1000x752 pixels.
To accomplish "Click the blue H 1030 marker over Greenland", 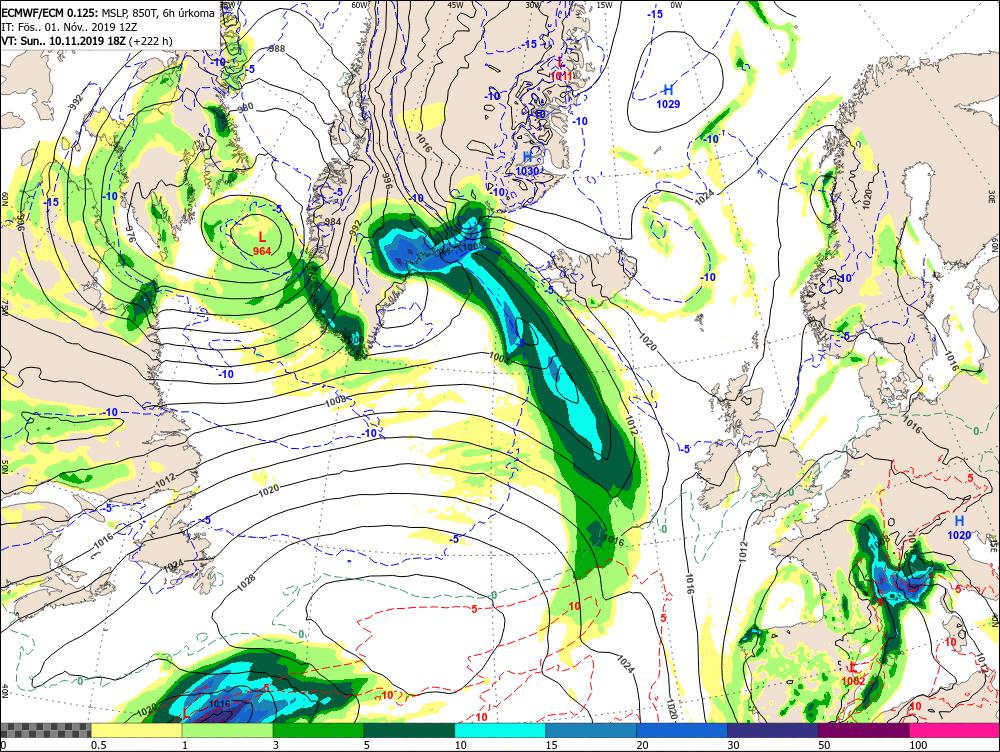I will click(x=527, y=163).
